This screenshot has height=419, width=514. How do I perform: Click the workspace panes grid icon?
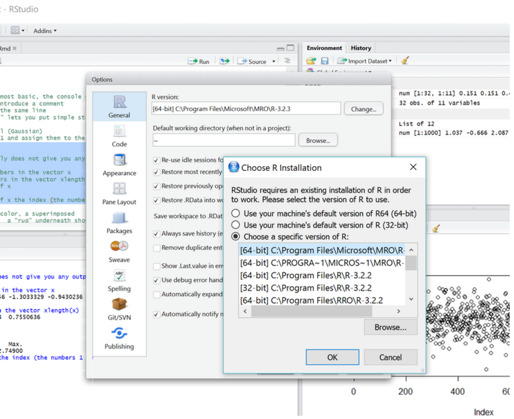[15, 30]
